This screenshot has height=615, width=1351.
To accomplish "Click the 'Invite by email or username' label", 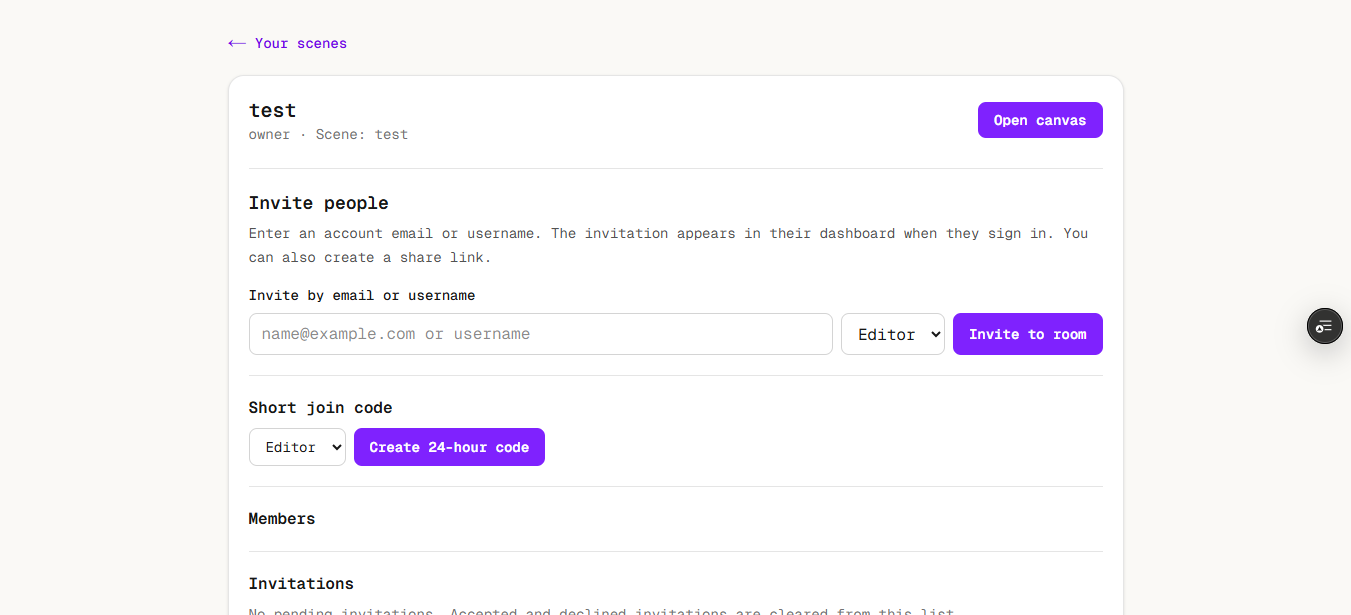I will point(362,295).
